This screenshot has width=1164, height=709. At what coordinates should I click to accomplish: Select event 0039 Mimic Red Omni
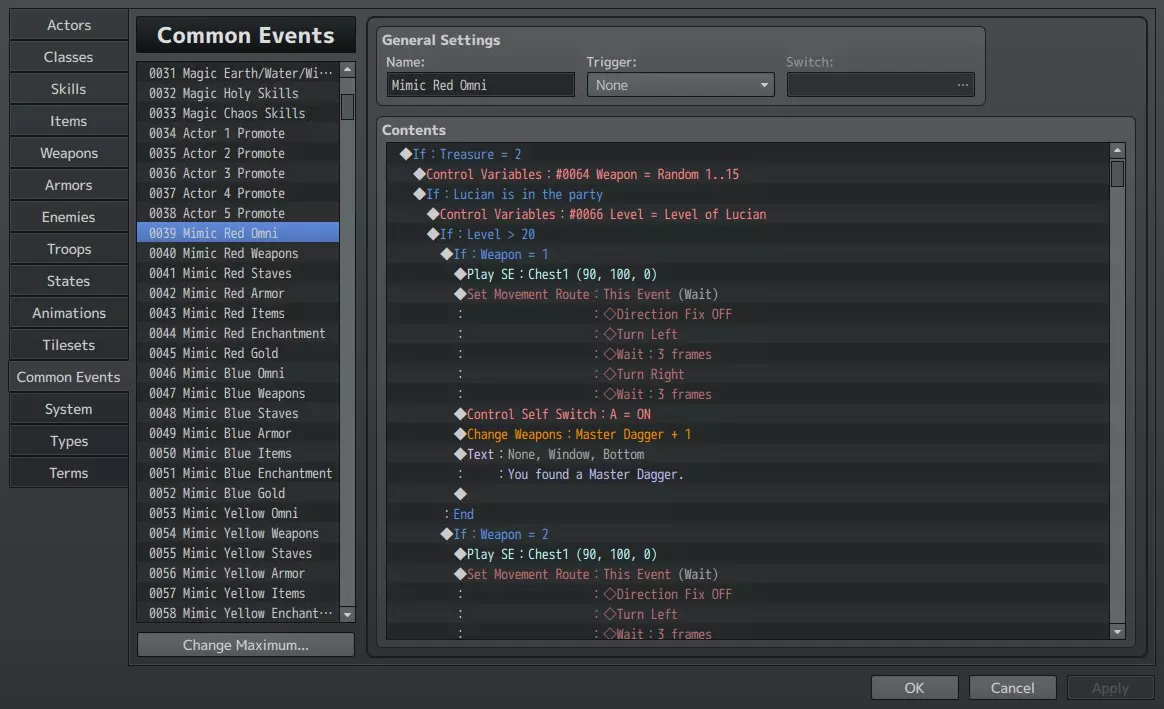pos(238,233)
